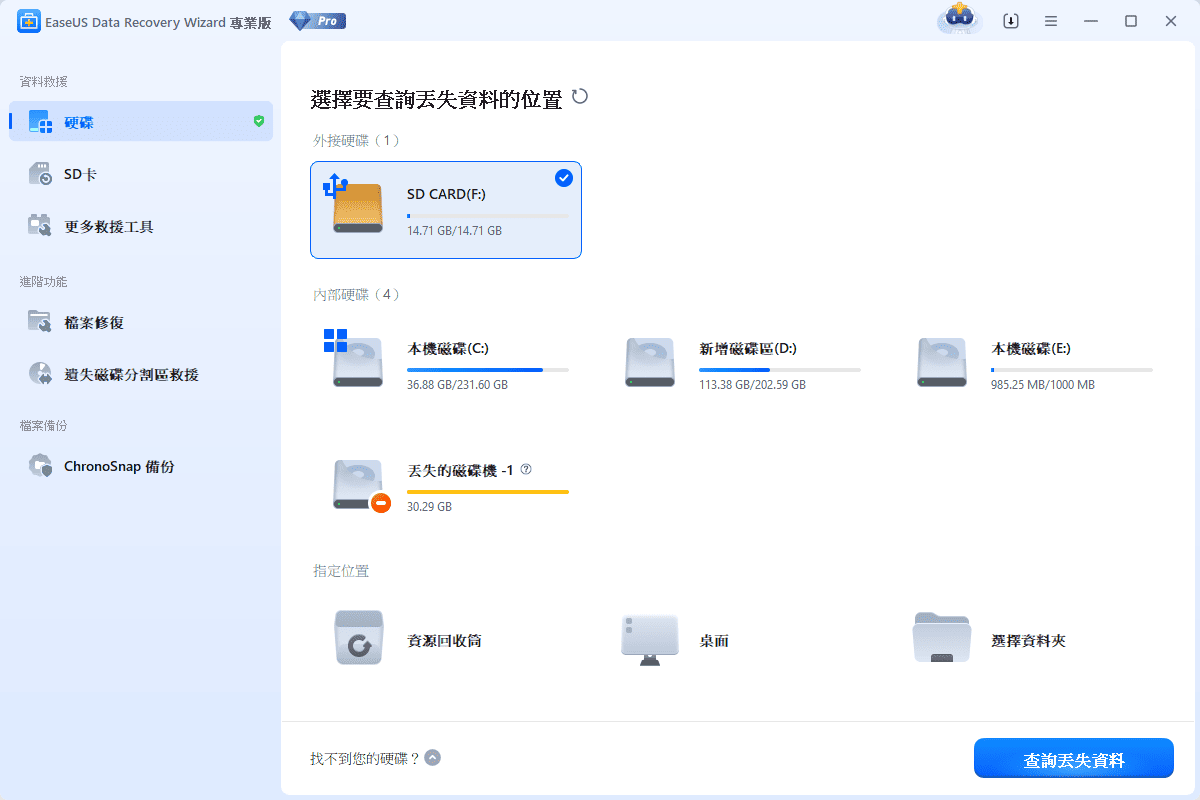
Task: Toggle the blue checkmark on SD CARD(F:)
Action: [564, 178]
